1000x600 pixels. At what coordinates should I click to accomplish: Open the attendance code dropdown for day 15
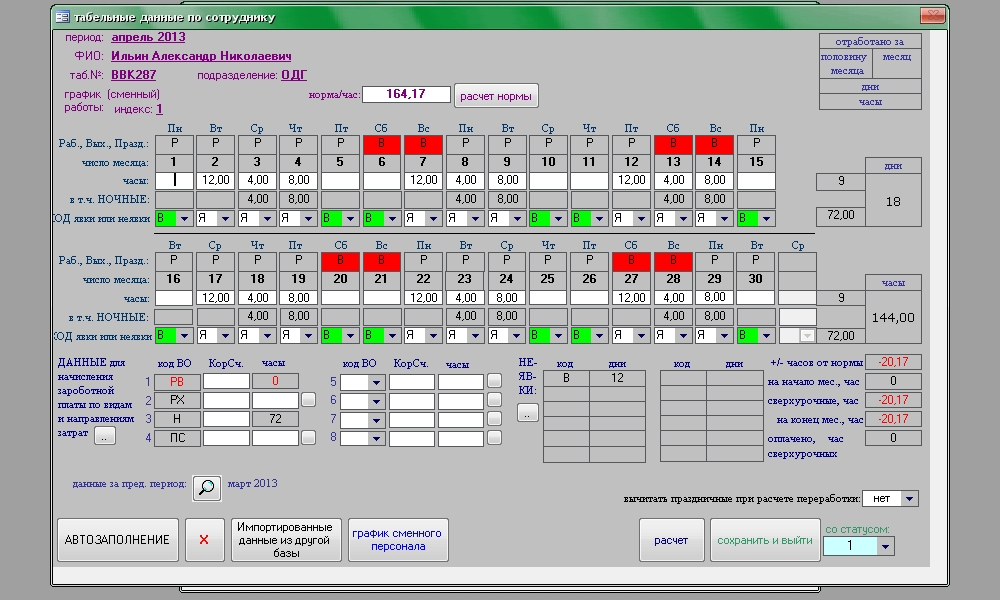coord(766,219)
